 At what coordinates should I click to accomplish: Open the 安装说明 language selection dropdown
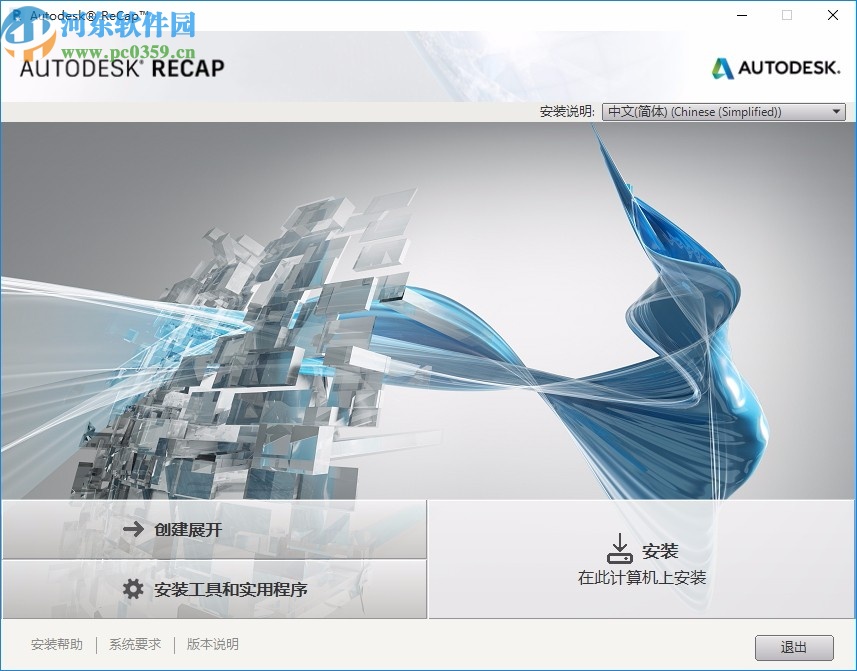click(722, 111)
